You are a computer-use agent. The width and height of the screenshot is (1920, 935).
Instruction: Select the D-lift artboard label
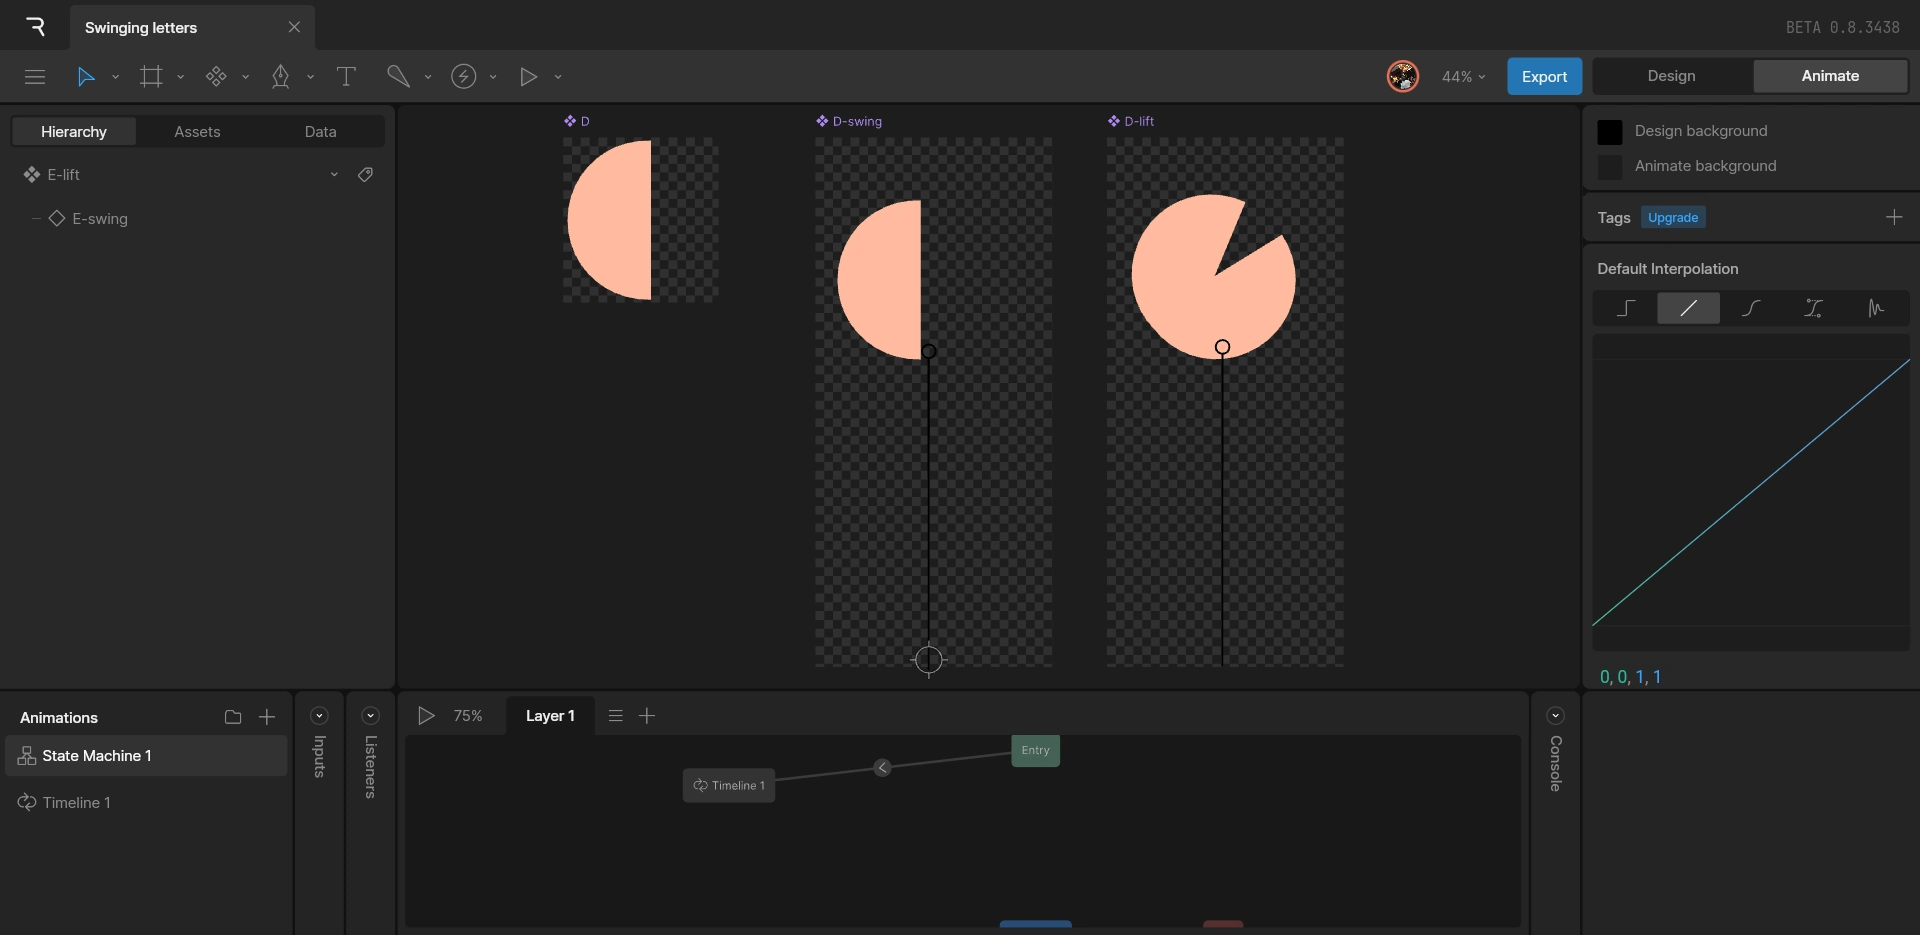point(1131,121)
